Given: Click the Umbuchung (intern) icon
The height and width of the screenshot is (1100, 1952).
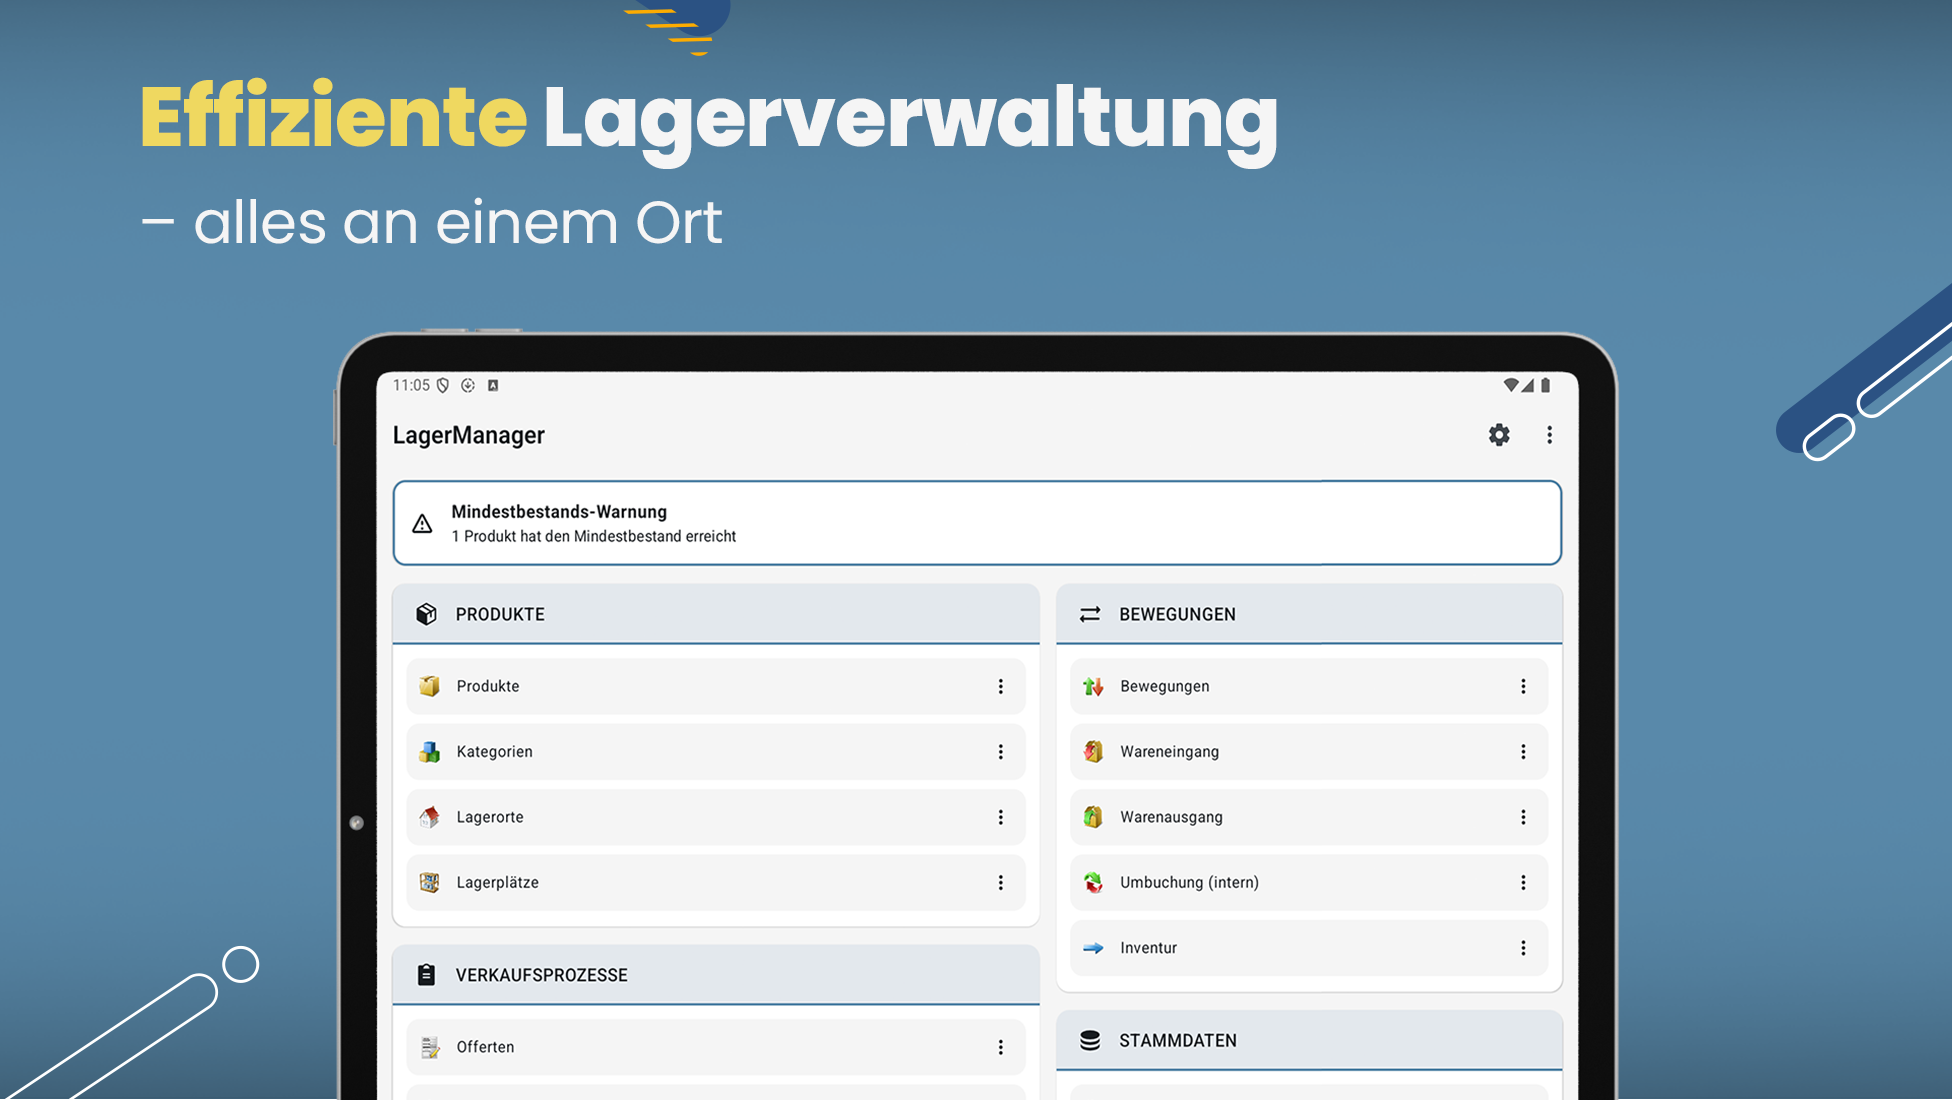Looking at the screenshot, I should click(1093, 883).
